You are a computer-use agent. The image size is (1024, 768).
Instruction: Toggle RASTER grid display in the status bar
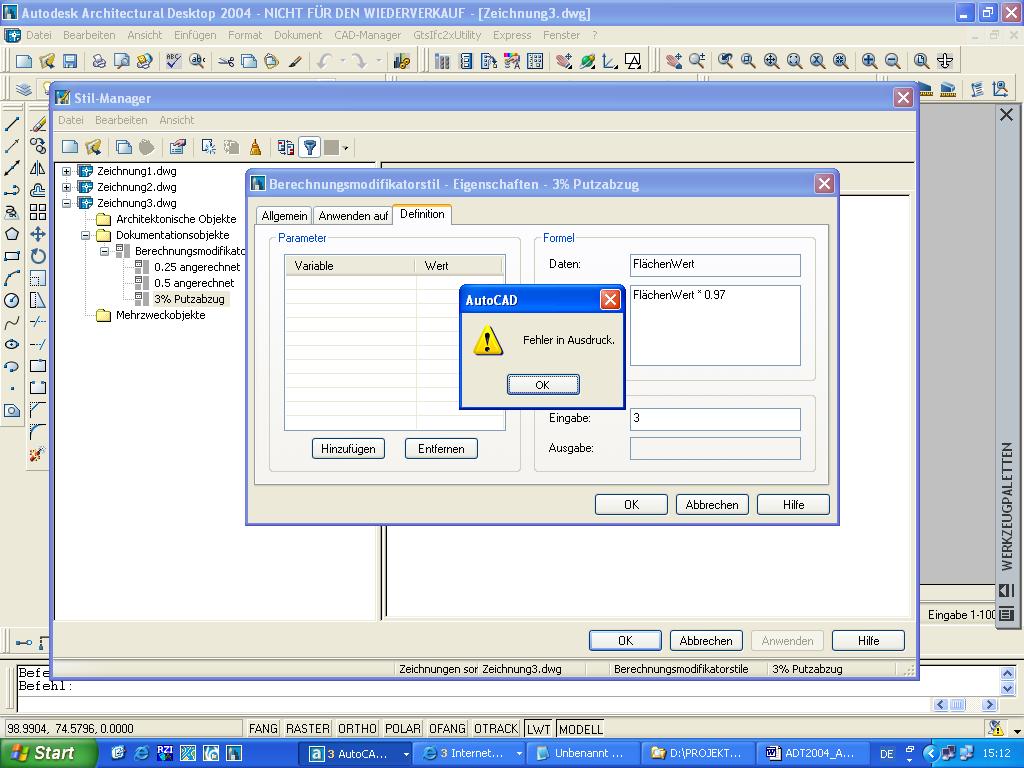click(307, 729)
